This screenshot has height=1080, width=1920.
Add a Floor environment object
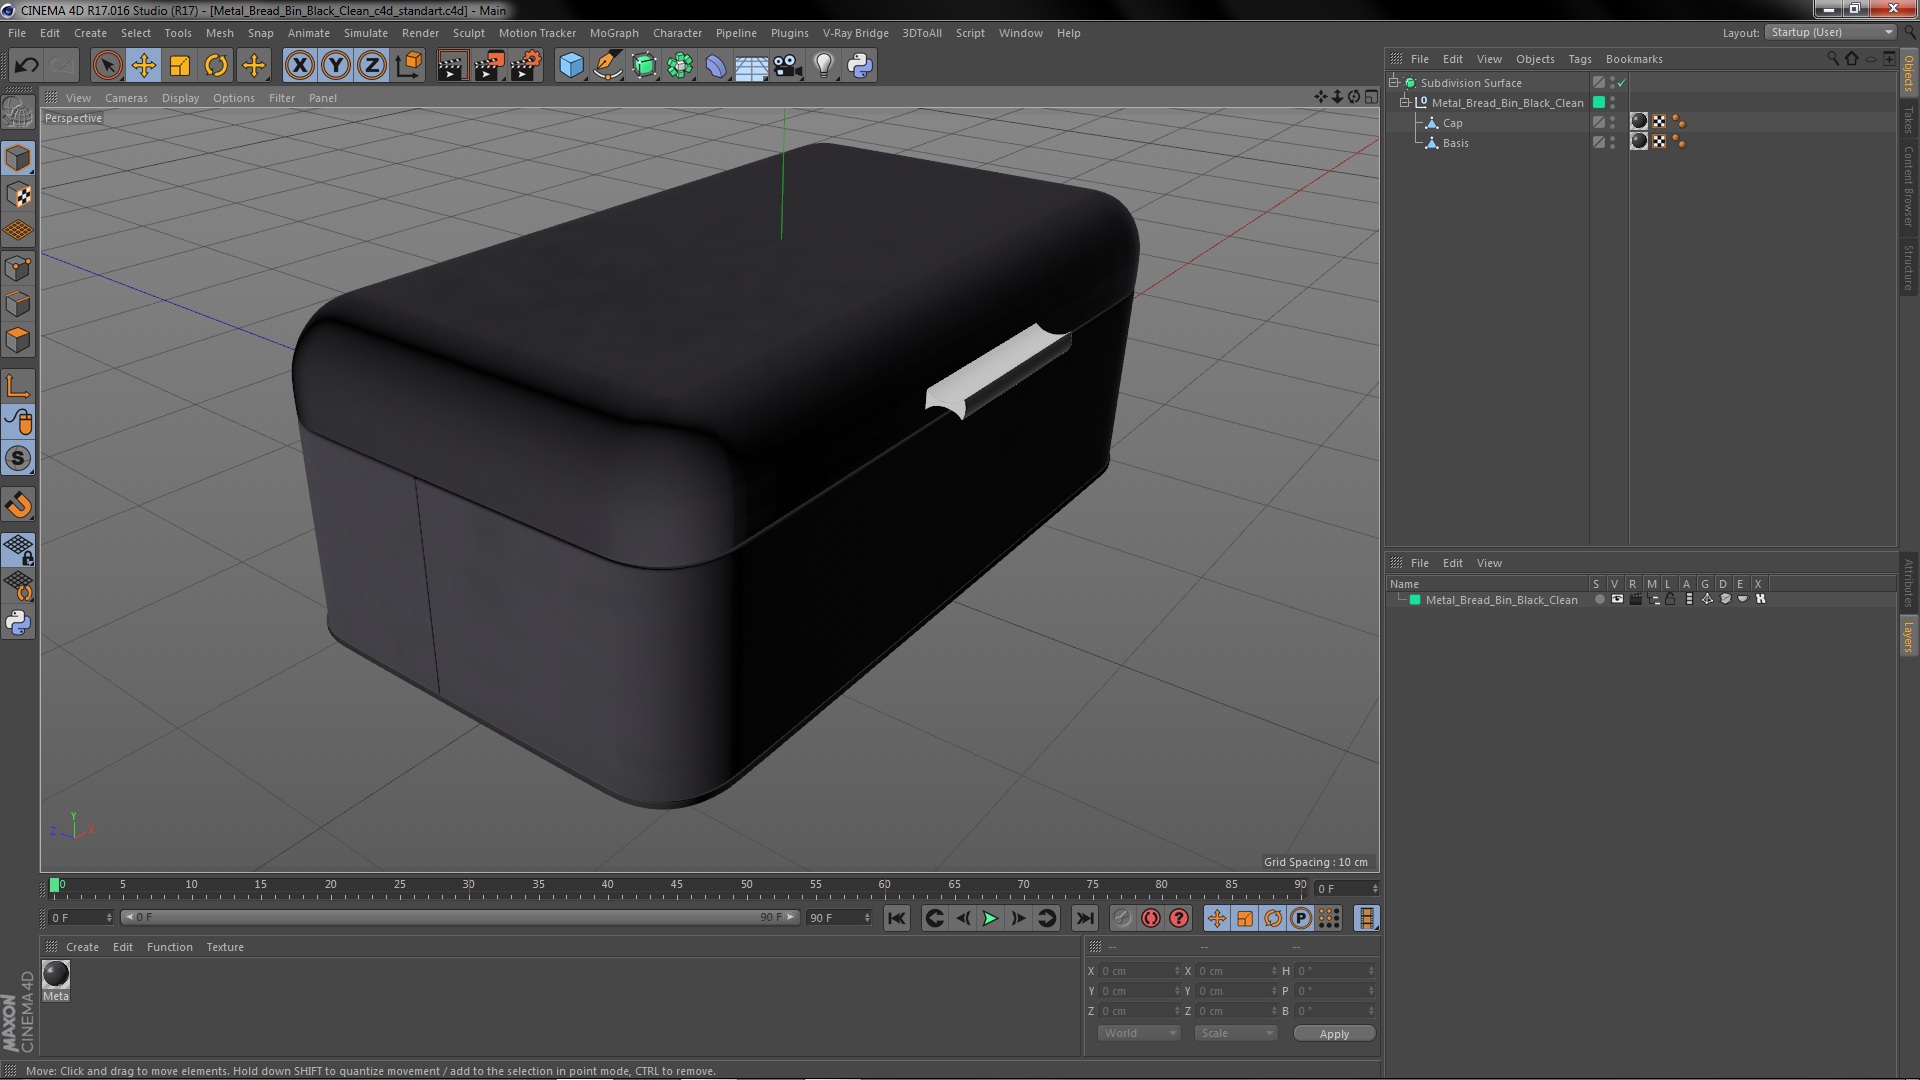pos(751,66)
